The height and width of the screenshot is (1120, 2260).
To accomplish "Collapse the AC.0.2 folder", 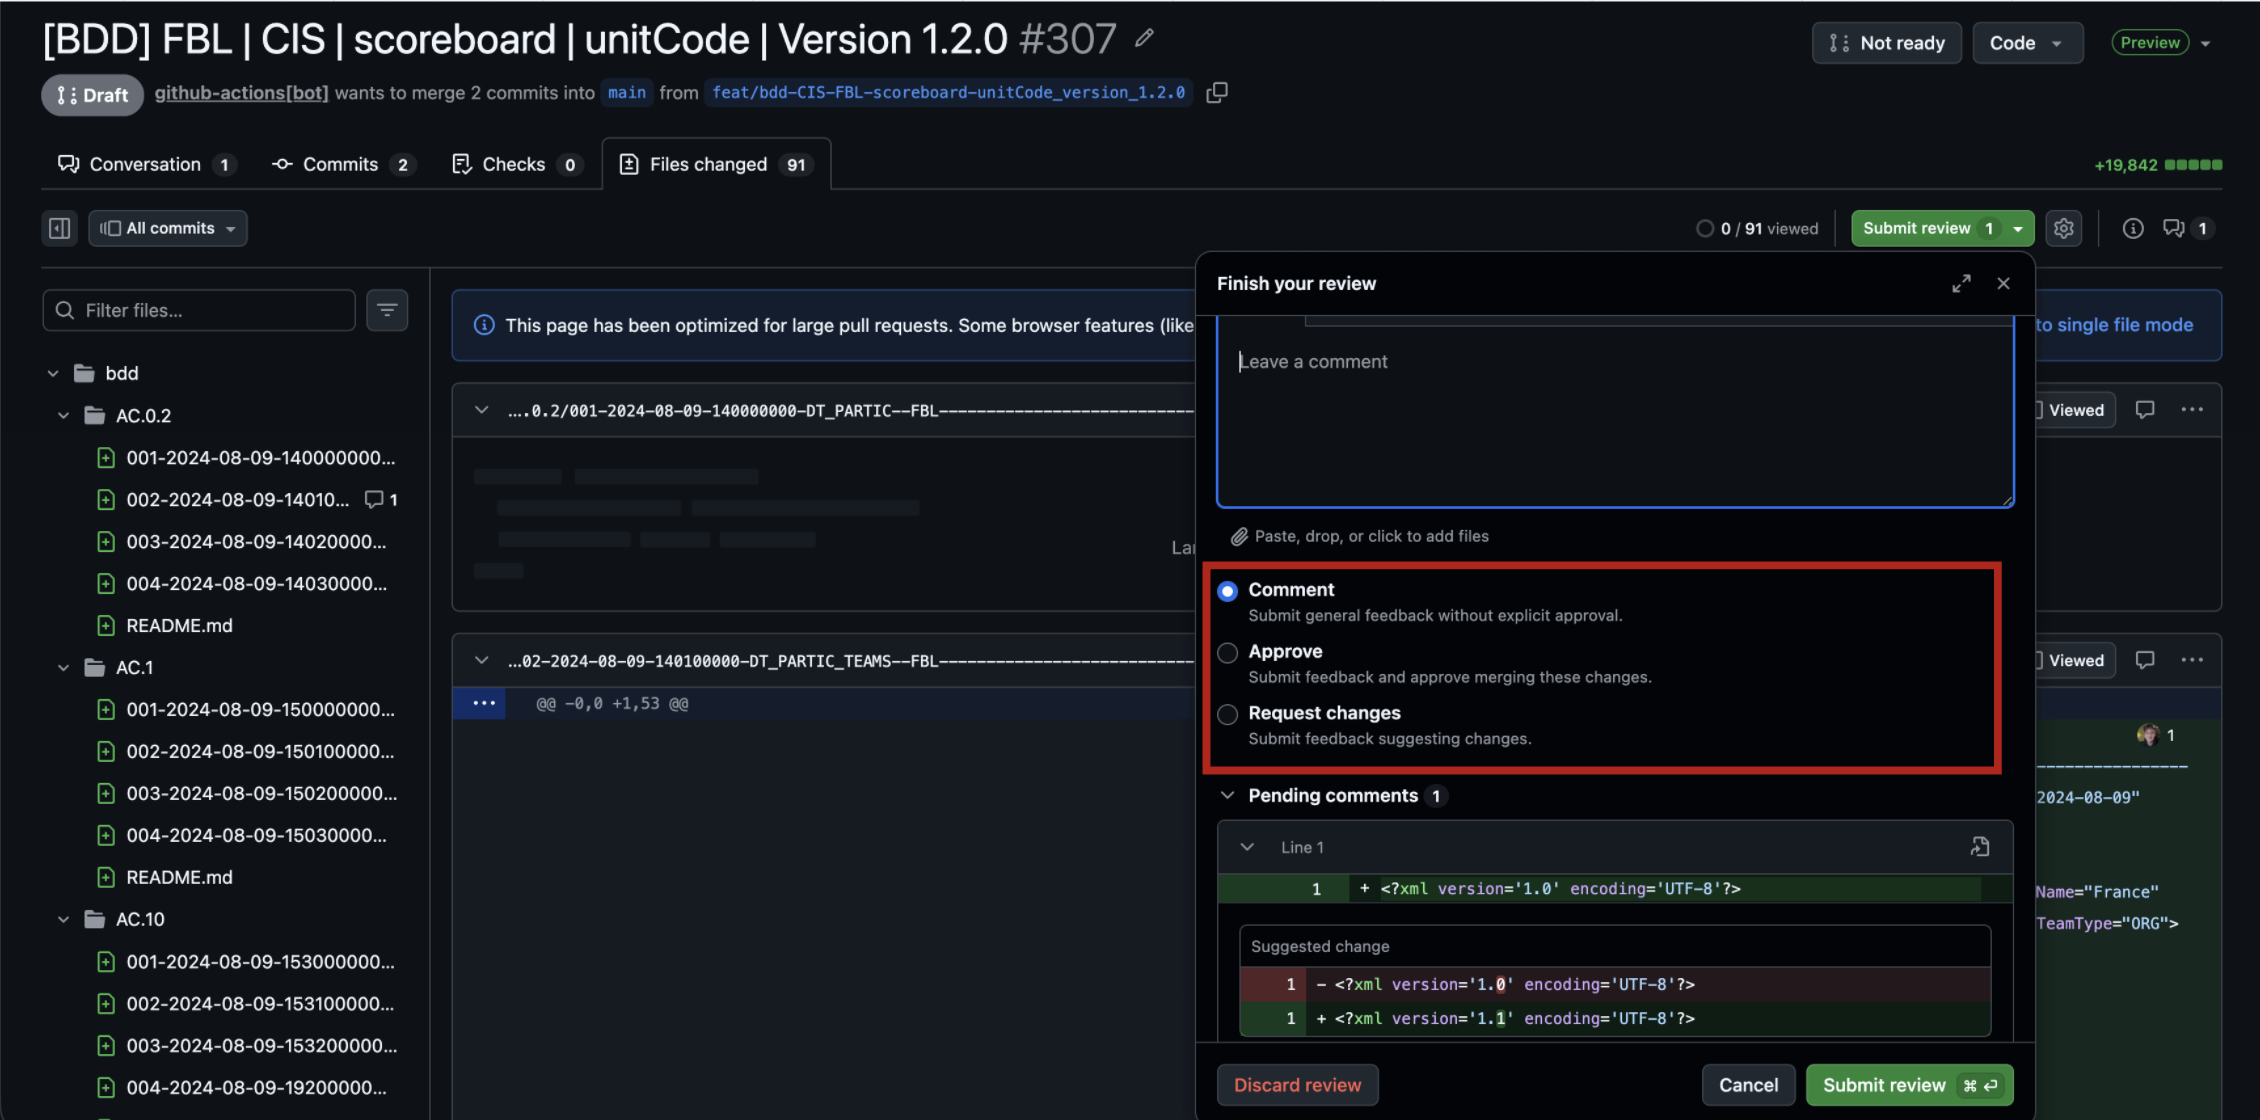I will pos(63,415).
